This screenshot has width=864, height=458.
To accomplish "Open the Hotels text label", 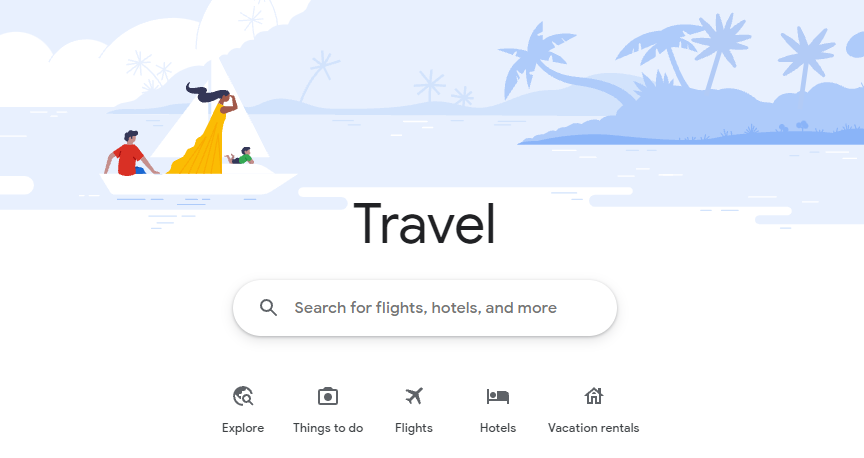I will (498, 428).
